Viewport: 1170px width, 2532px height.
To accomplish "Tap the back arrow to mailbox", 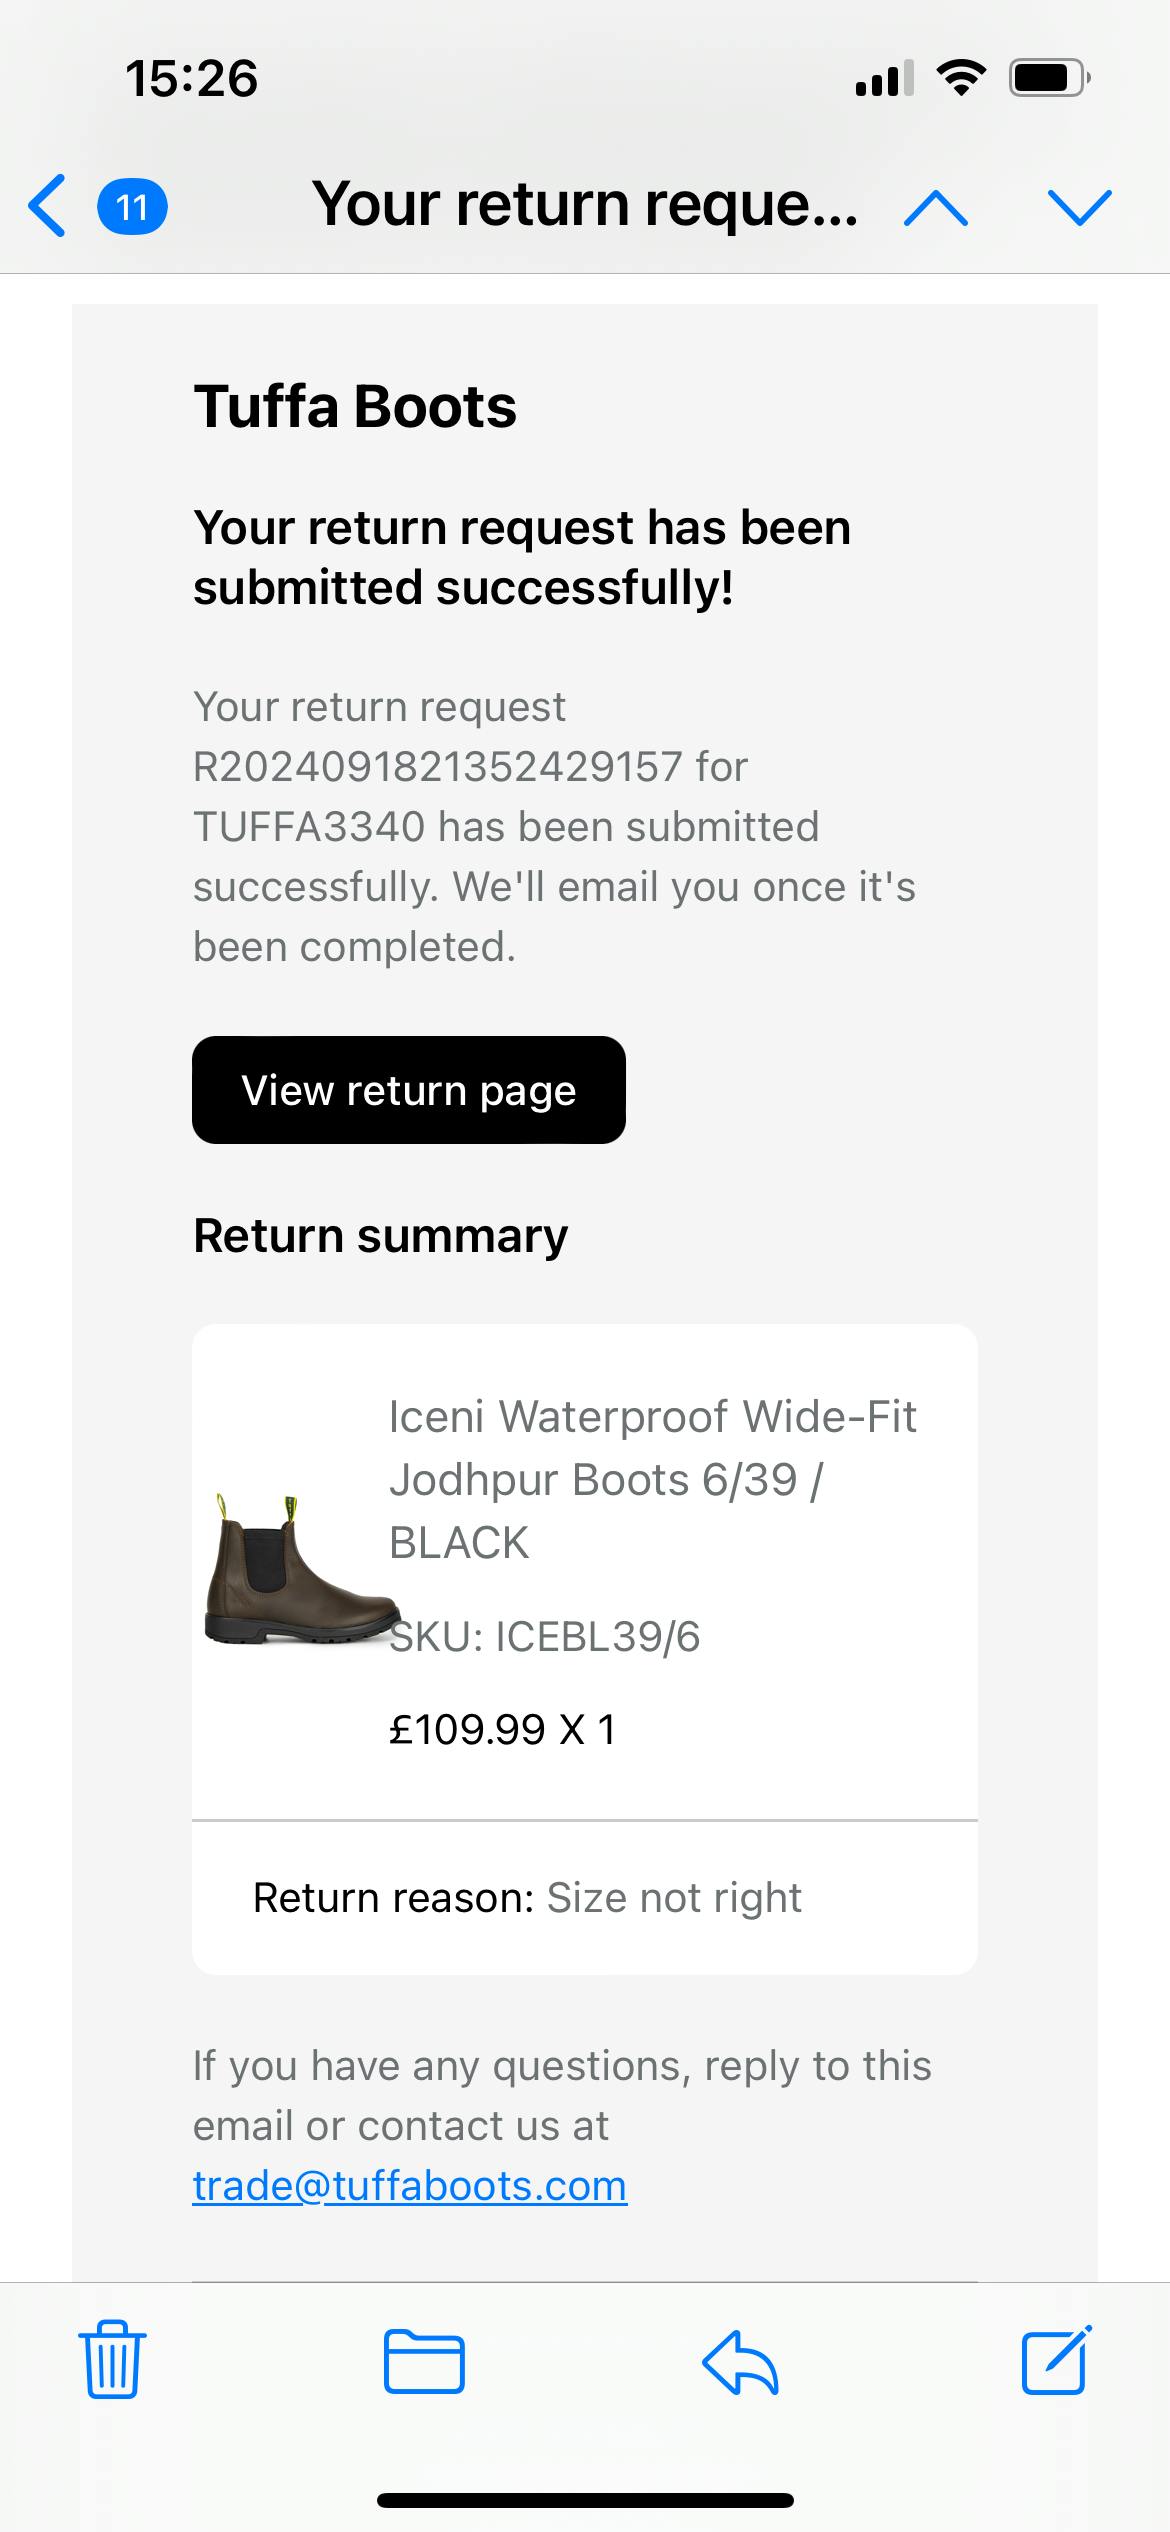I will [47, 206].
